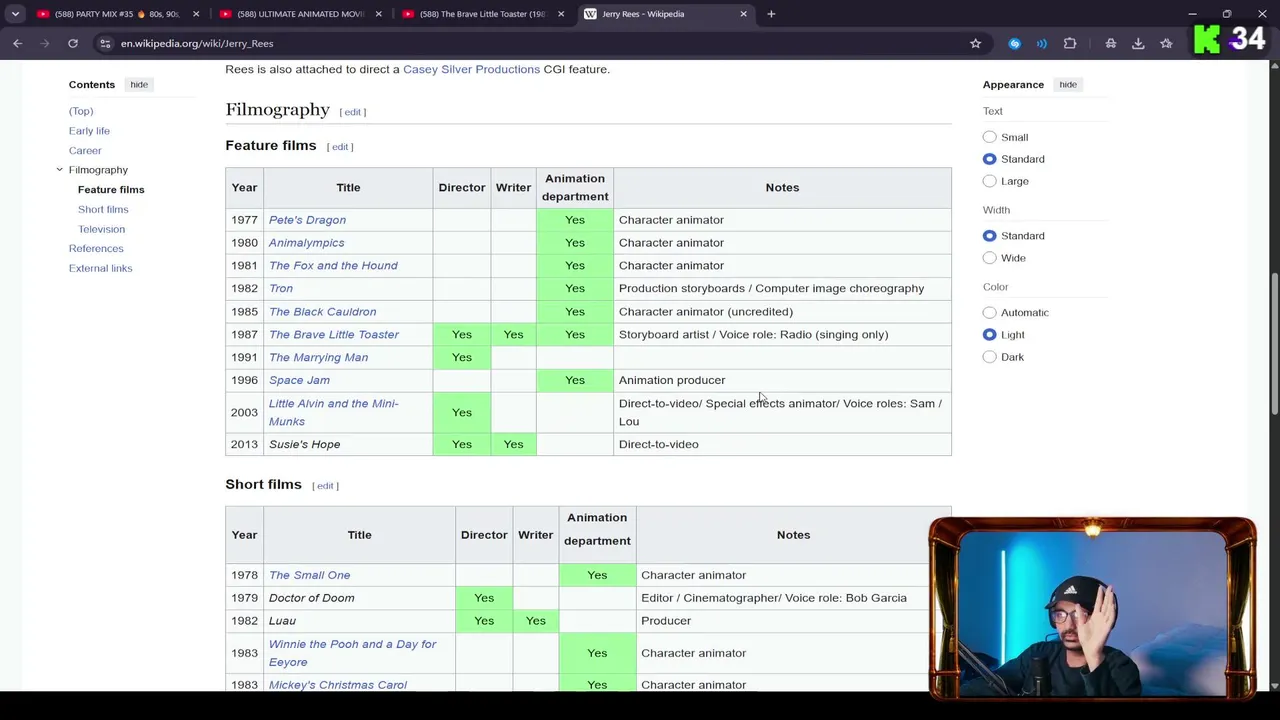The image size is (1280, 720).
Task: Close the Brave Little Toaster YouTube tab
Action: [561, 14]
